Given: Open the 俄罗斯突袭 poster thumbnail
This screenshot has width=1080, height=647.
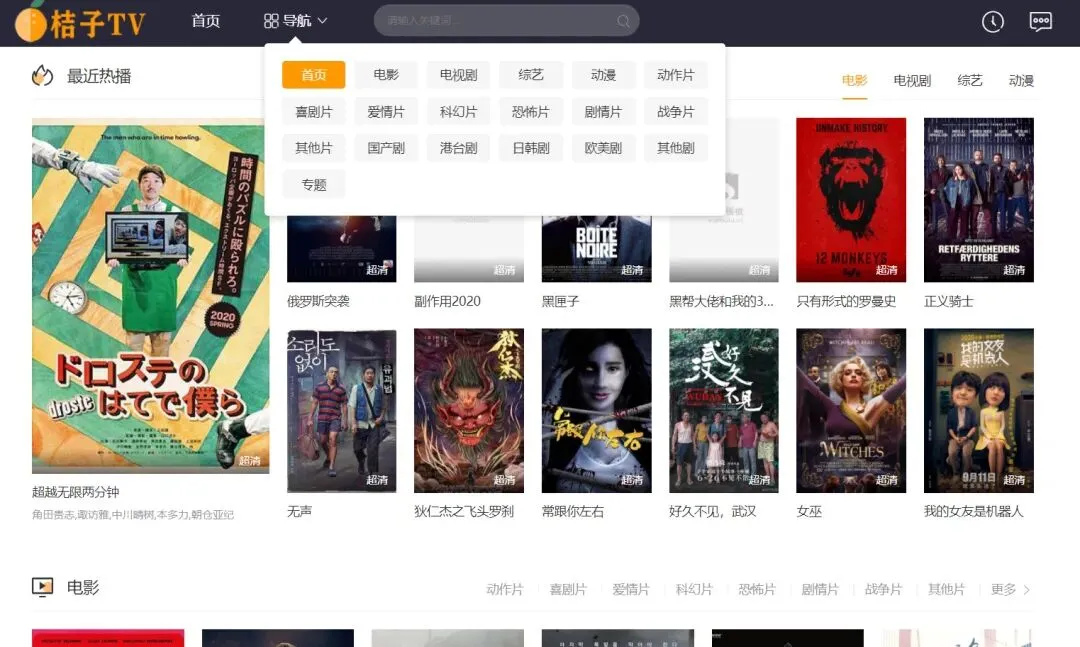Looking at the screenshot, I should 342,249.
